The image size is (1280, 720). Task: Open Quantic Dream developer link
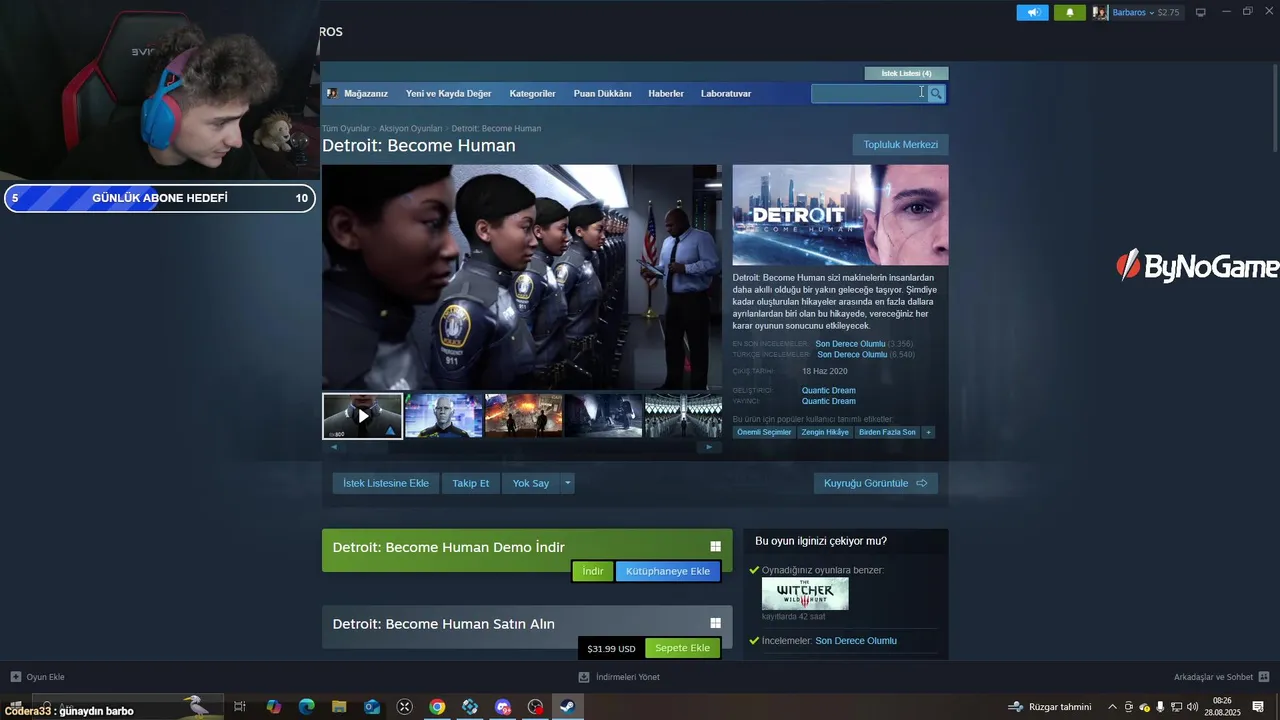pos(828,391)
